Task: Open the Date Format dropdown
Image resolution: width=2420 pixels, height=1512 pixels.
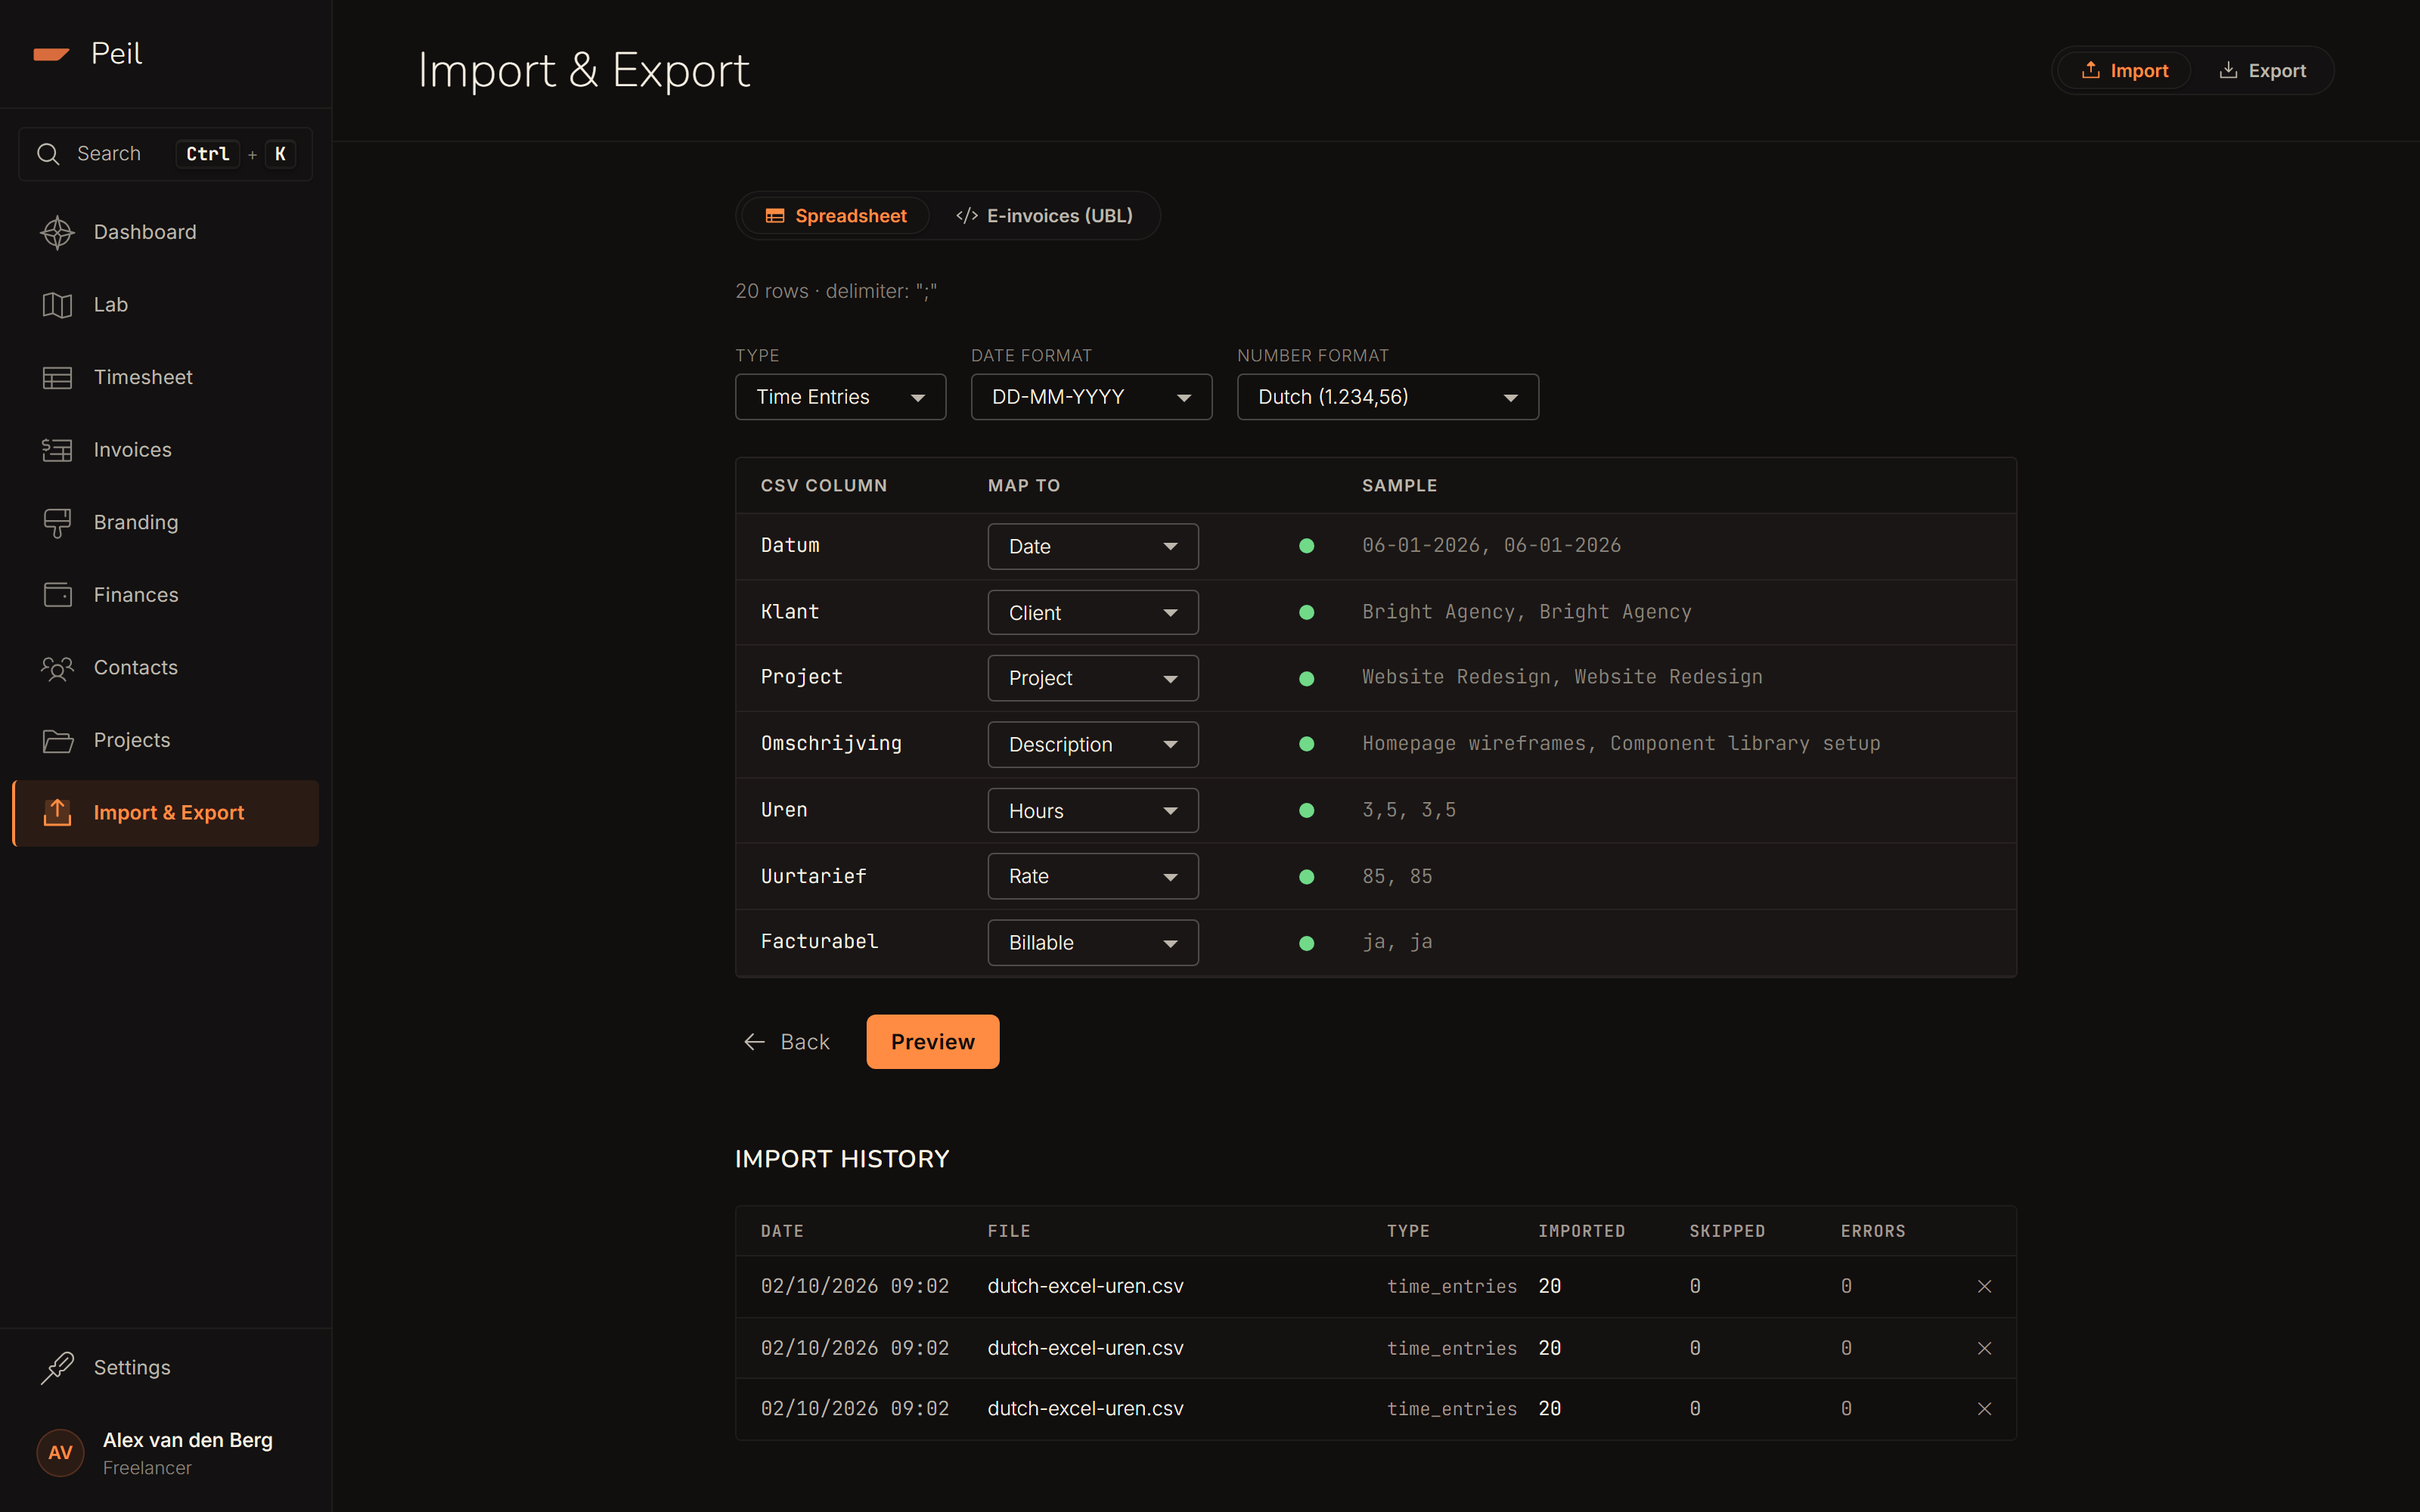Action: [x=1091, y=397]
